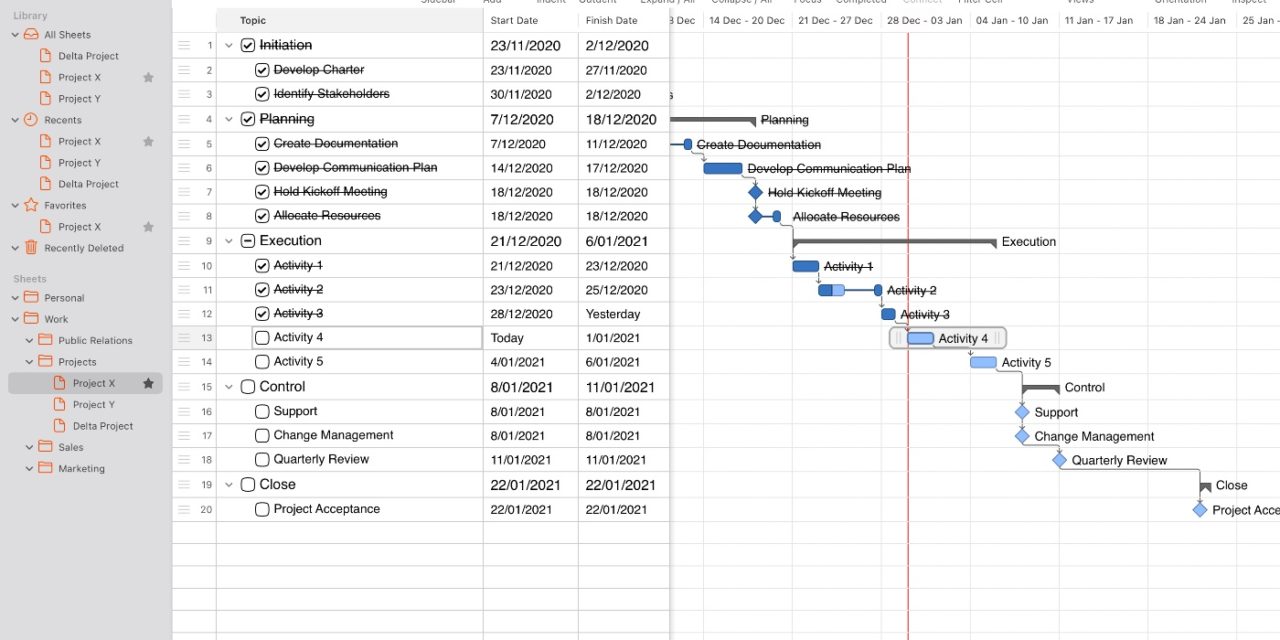The image size is (1280, 640).
Task: Click the star badge next to selected Project X
Action: (148, 383)
